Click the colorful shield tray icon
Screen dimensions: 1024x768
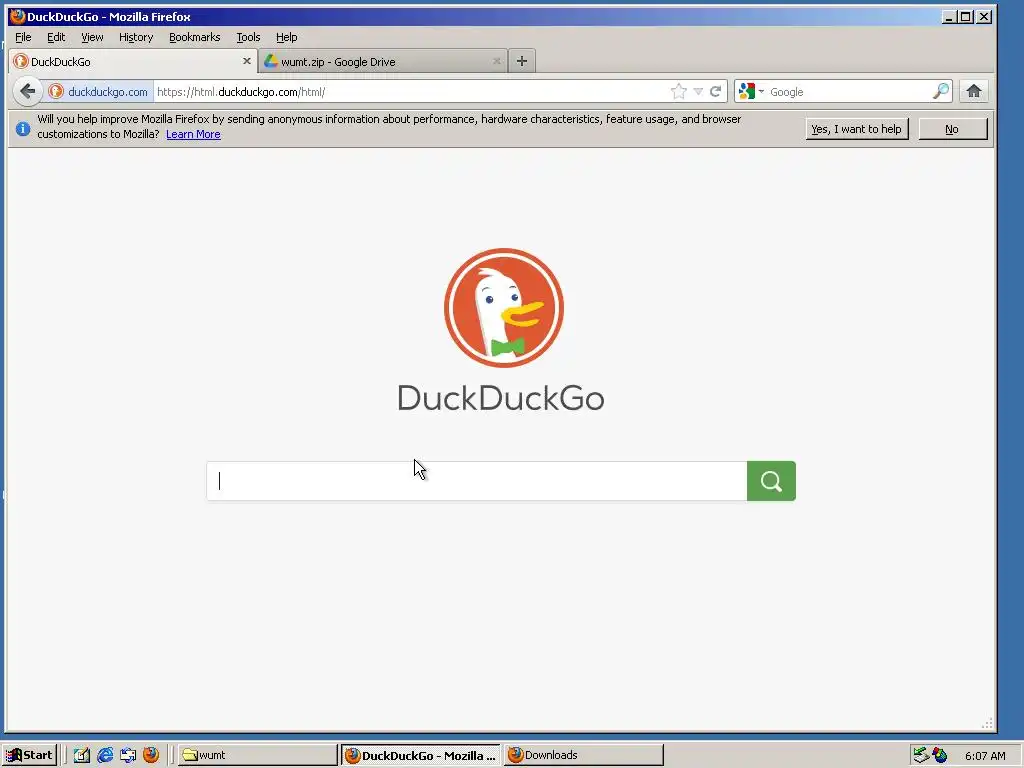pos(940,755)
